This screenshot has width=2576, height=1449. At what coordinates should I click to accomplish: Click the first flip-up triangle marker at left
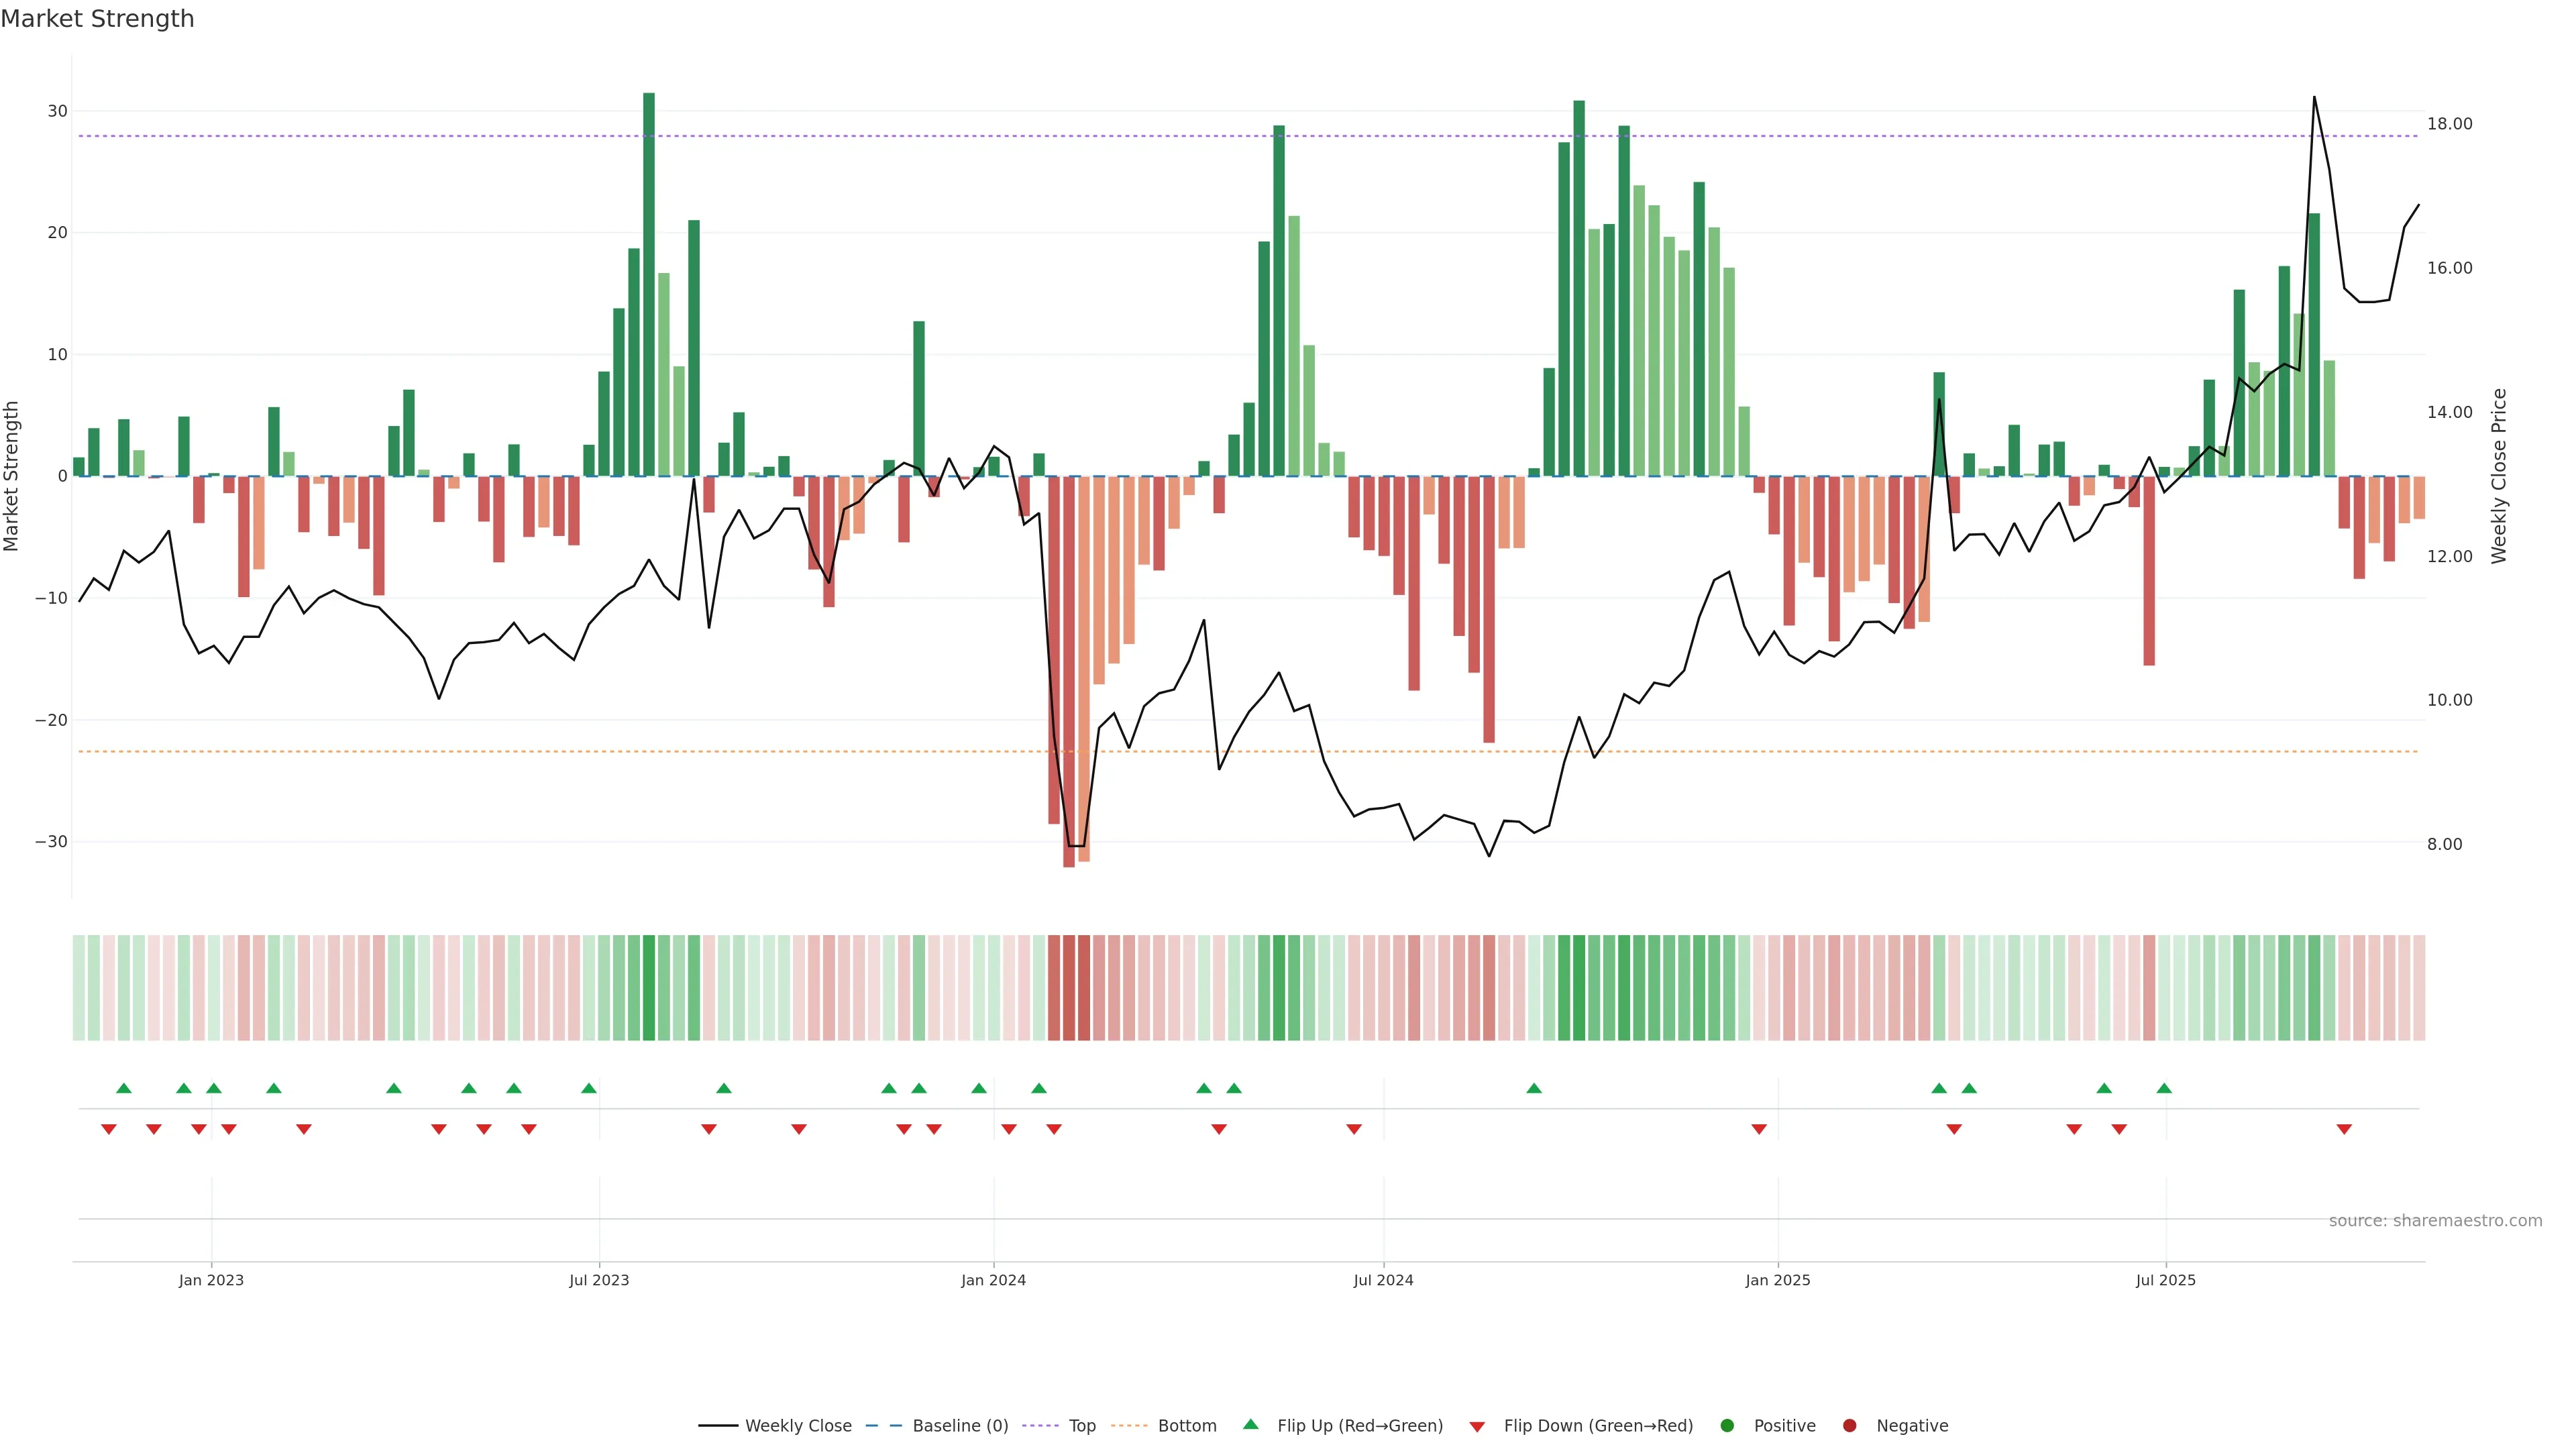point(124,1088)
